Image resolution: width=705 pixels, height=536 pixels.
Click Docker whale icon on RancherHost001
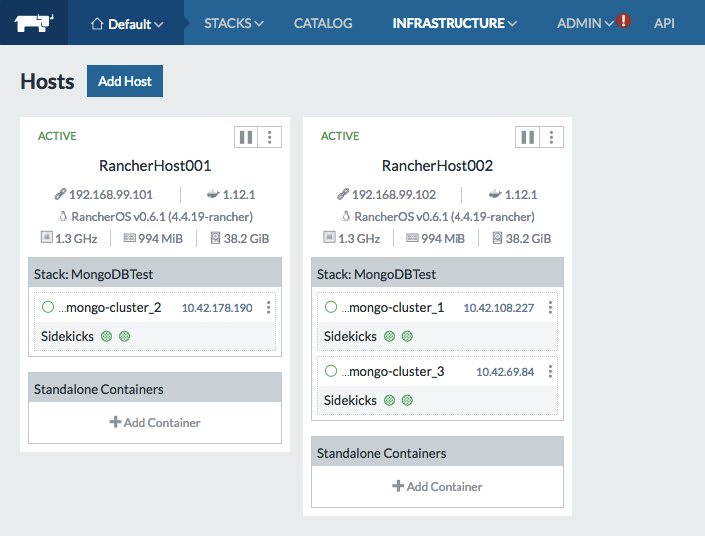point(213,194)
